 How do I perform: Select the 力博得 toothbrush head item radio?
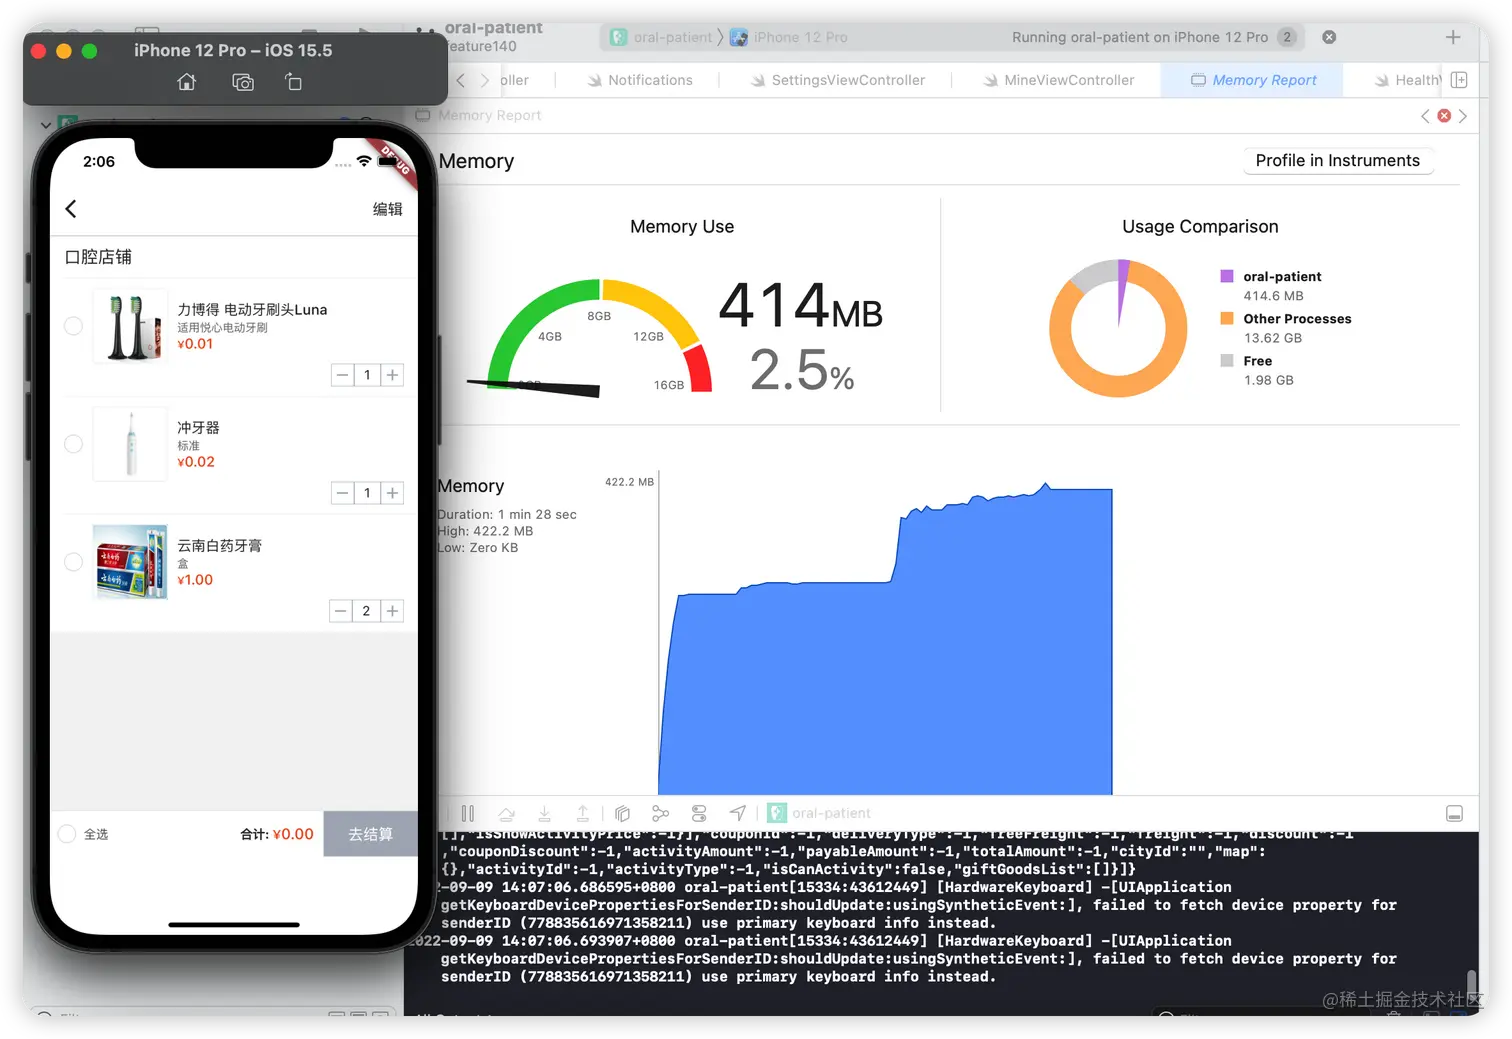73,326
